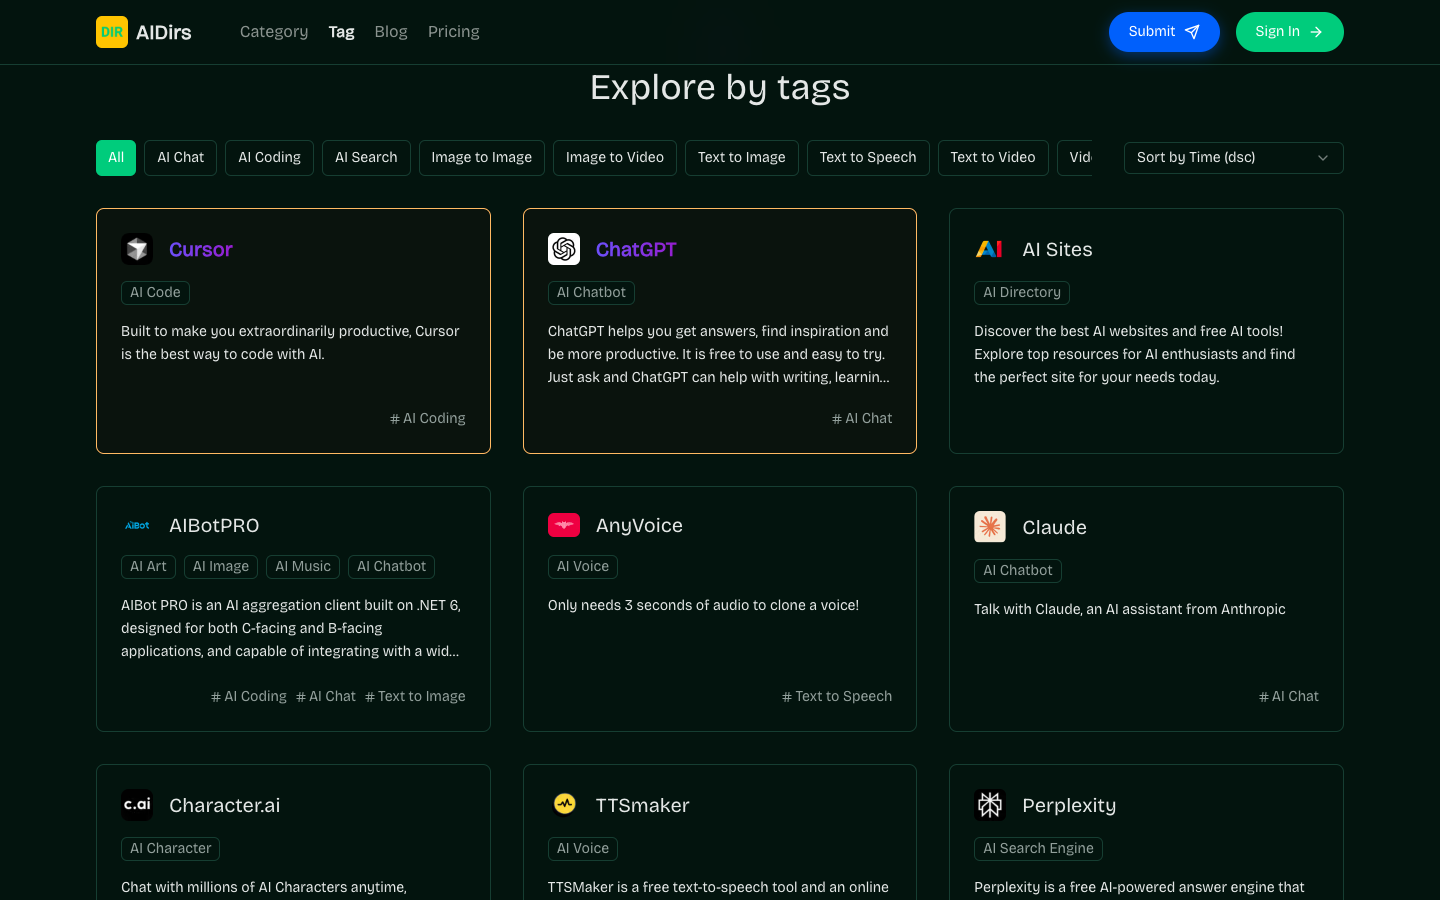Expand sort options via chevron arrow
Screen dimensions: 1440x900
[1323, 158]
